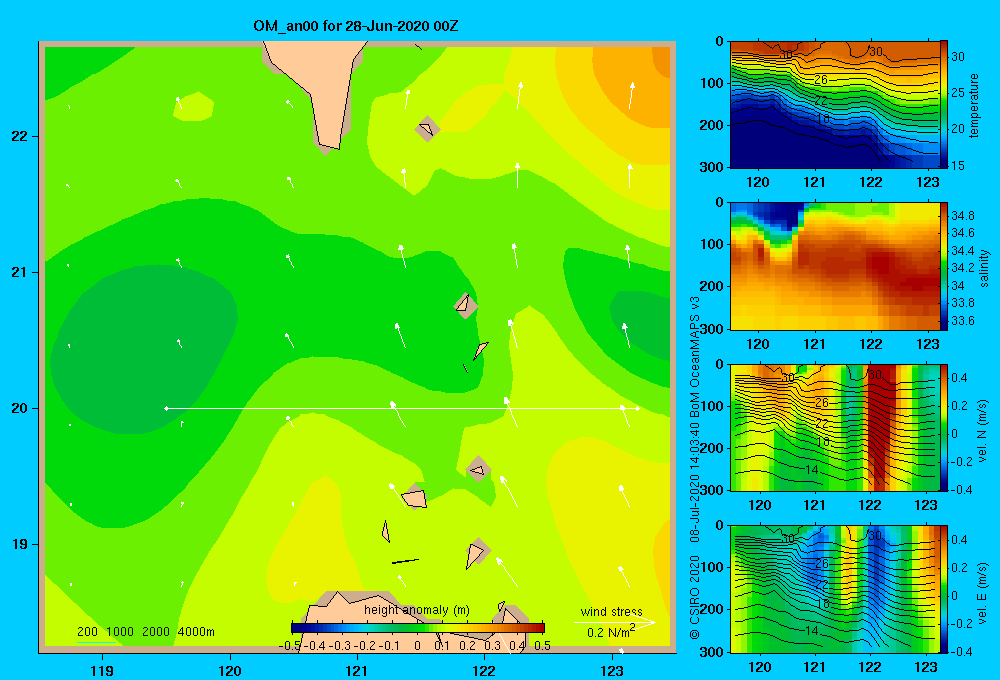This screenshot has height=680, width=1000.
Task: Click the vertical 'salinity' axis label
Action: (x=984, y=268)
